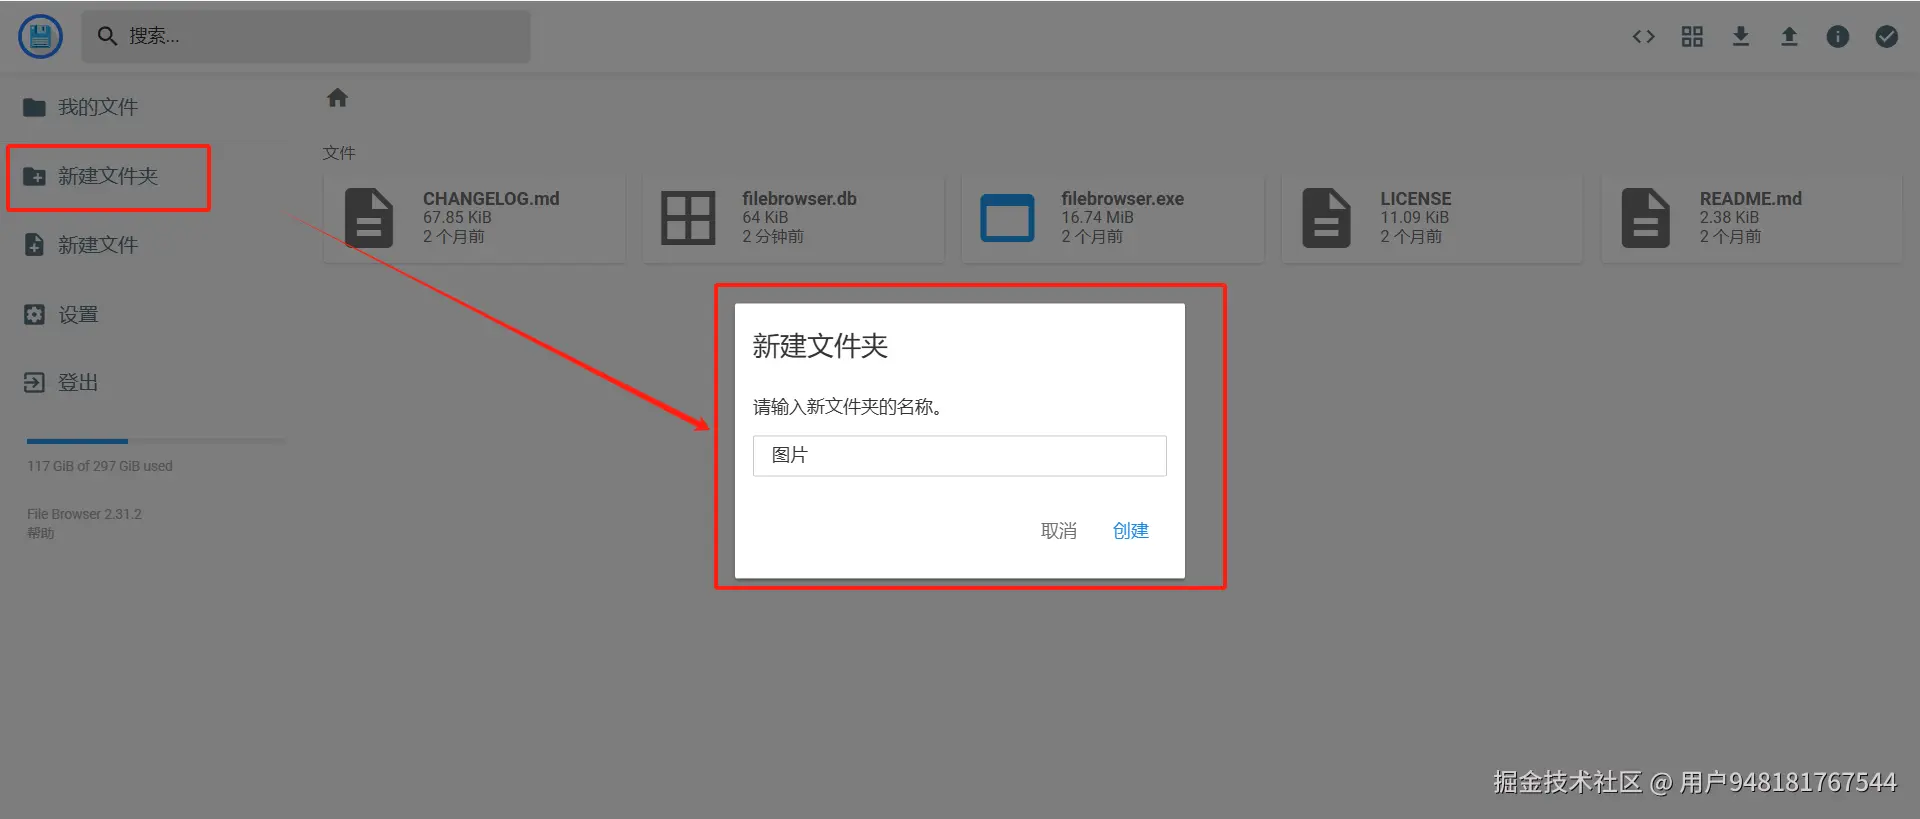The image size is (1920, 819).
Task: Select the CHANGELOG.md file name
Action: click(491, 199)
